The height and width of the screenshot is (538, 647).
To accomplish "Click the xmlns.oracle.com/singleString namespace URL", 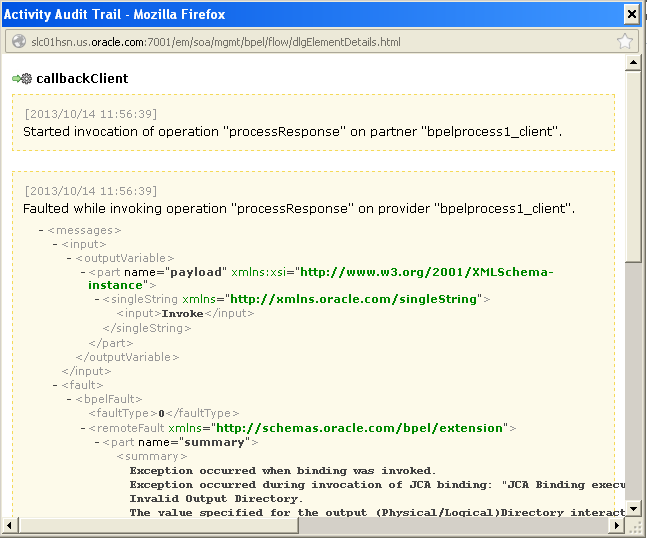I will tap(356, 299).
